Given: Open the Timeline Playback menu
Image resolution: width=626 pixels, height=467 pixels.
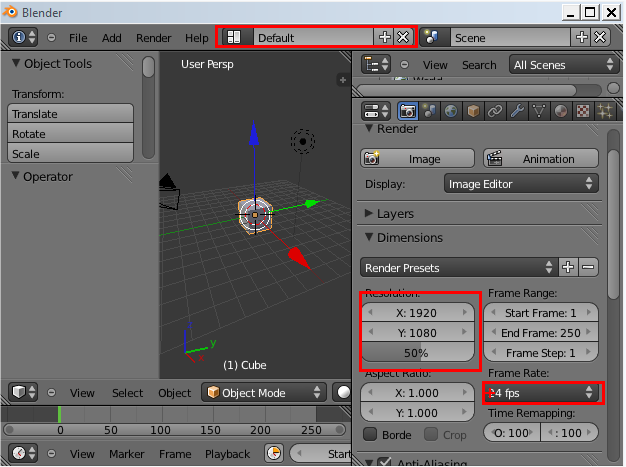Looking at the screenshot, I should [x=227, y=454].
